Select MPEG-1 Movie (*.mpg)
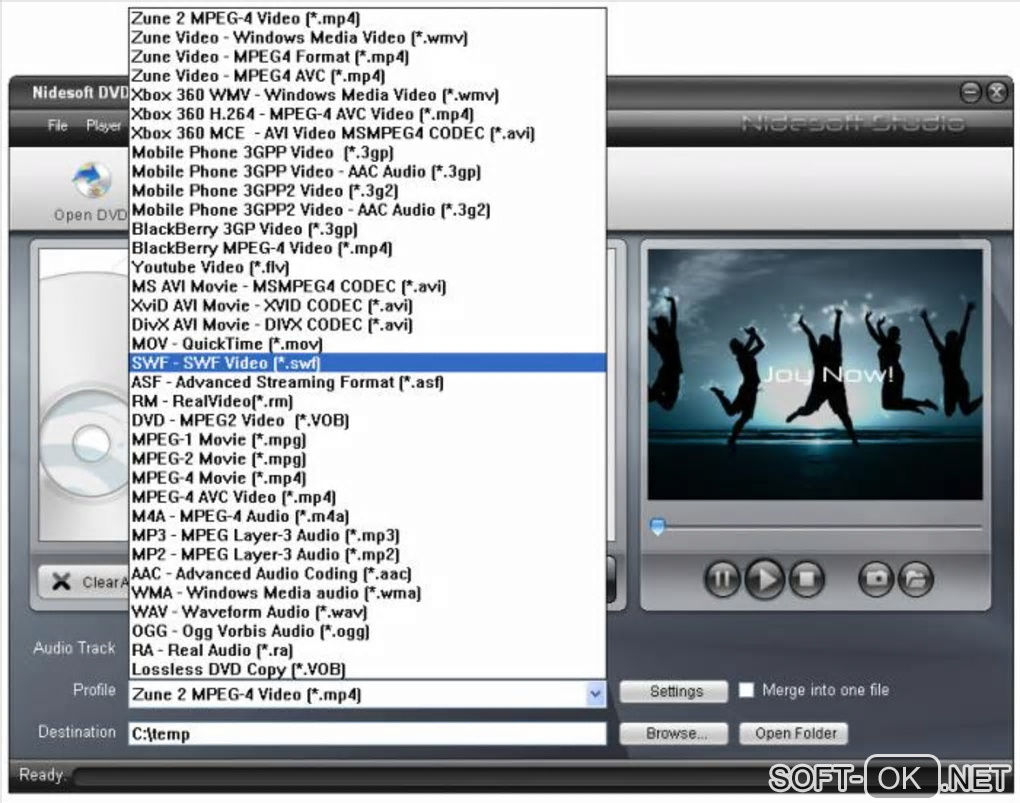 [x=368, y=439]
